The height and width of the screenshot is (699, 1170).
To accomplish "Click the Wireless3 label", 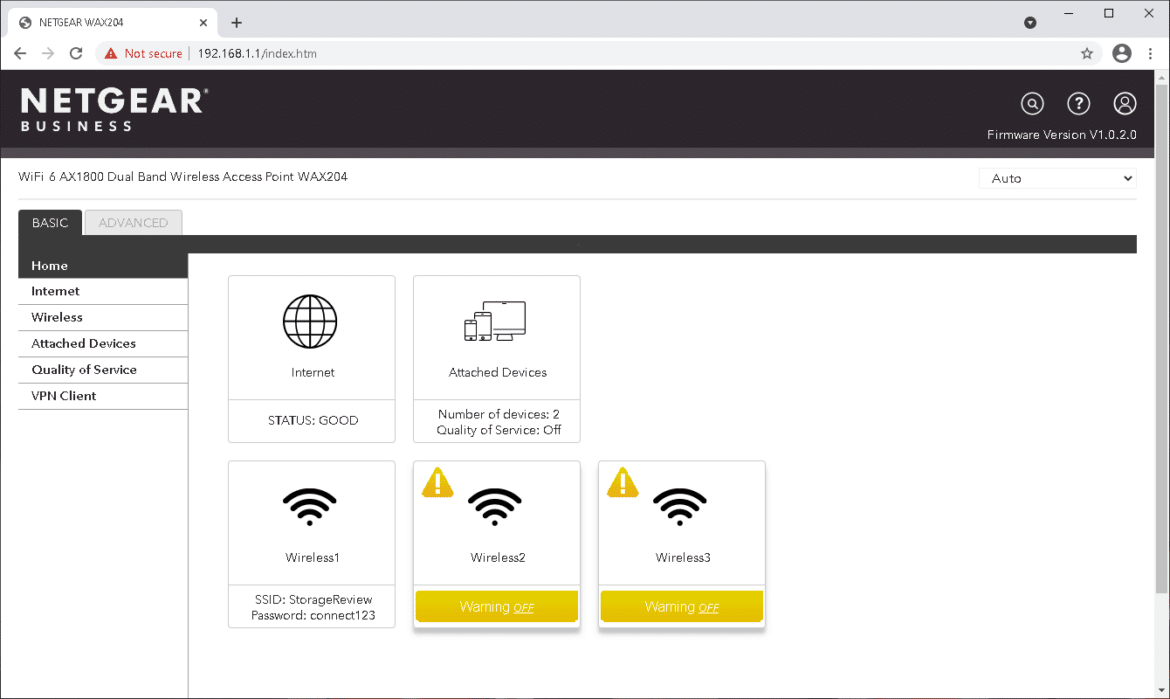I will tap(683, 557).
